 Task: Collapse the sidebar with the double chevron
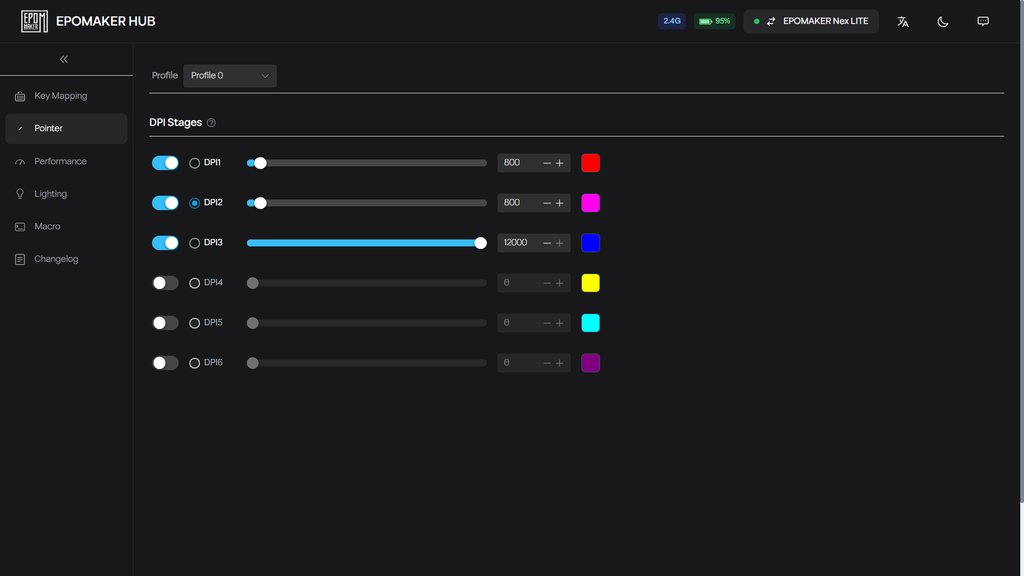(64, 59)
